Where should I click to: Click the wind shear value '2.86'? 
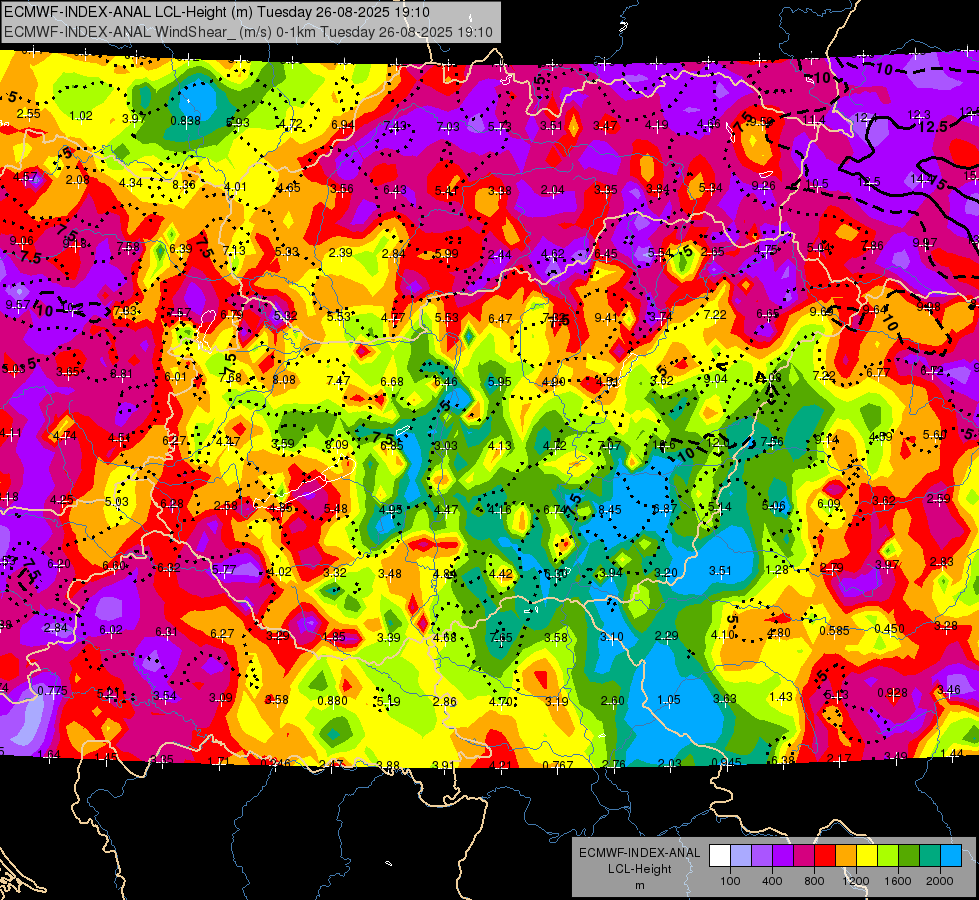point(445,701)
